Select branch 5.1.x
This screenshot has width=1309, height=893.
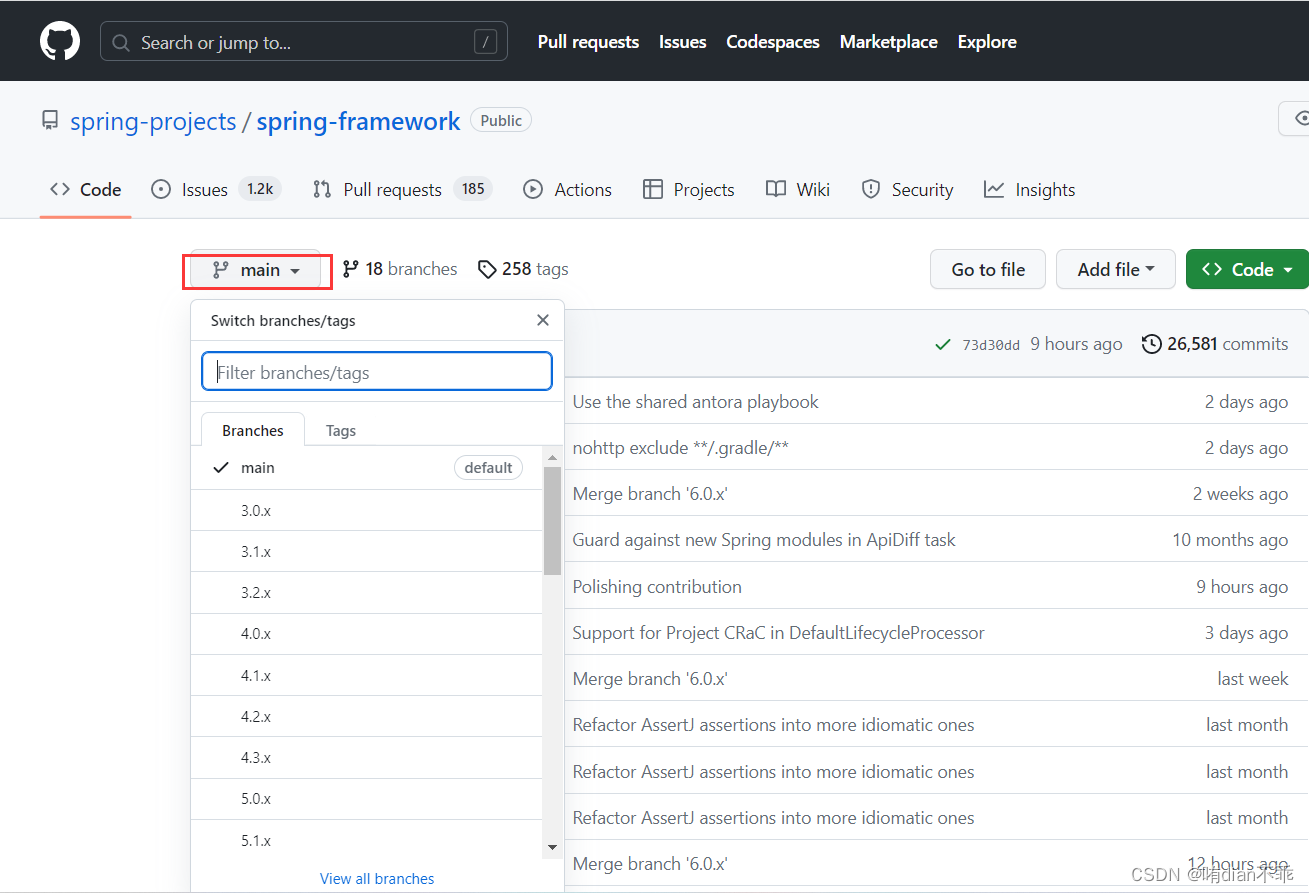tap(367, 841)
